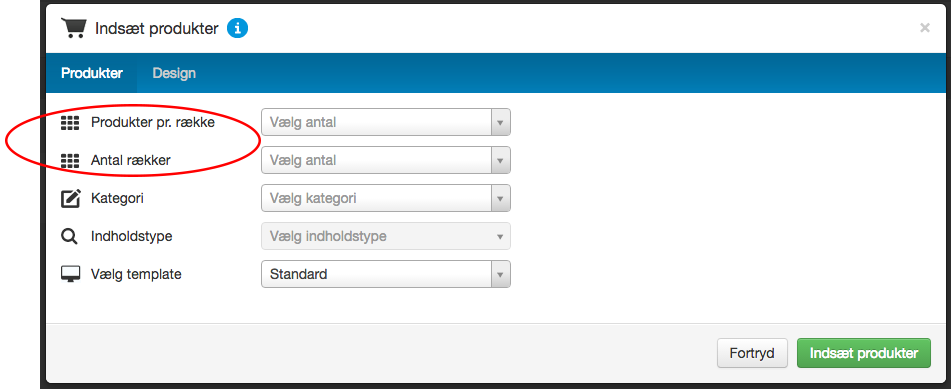Click the green Indsæt produkter button
951x389 pixels.
pyautogui.click(x=864, y=353)
